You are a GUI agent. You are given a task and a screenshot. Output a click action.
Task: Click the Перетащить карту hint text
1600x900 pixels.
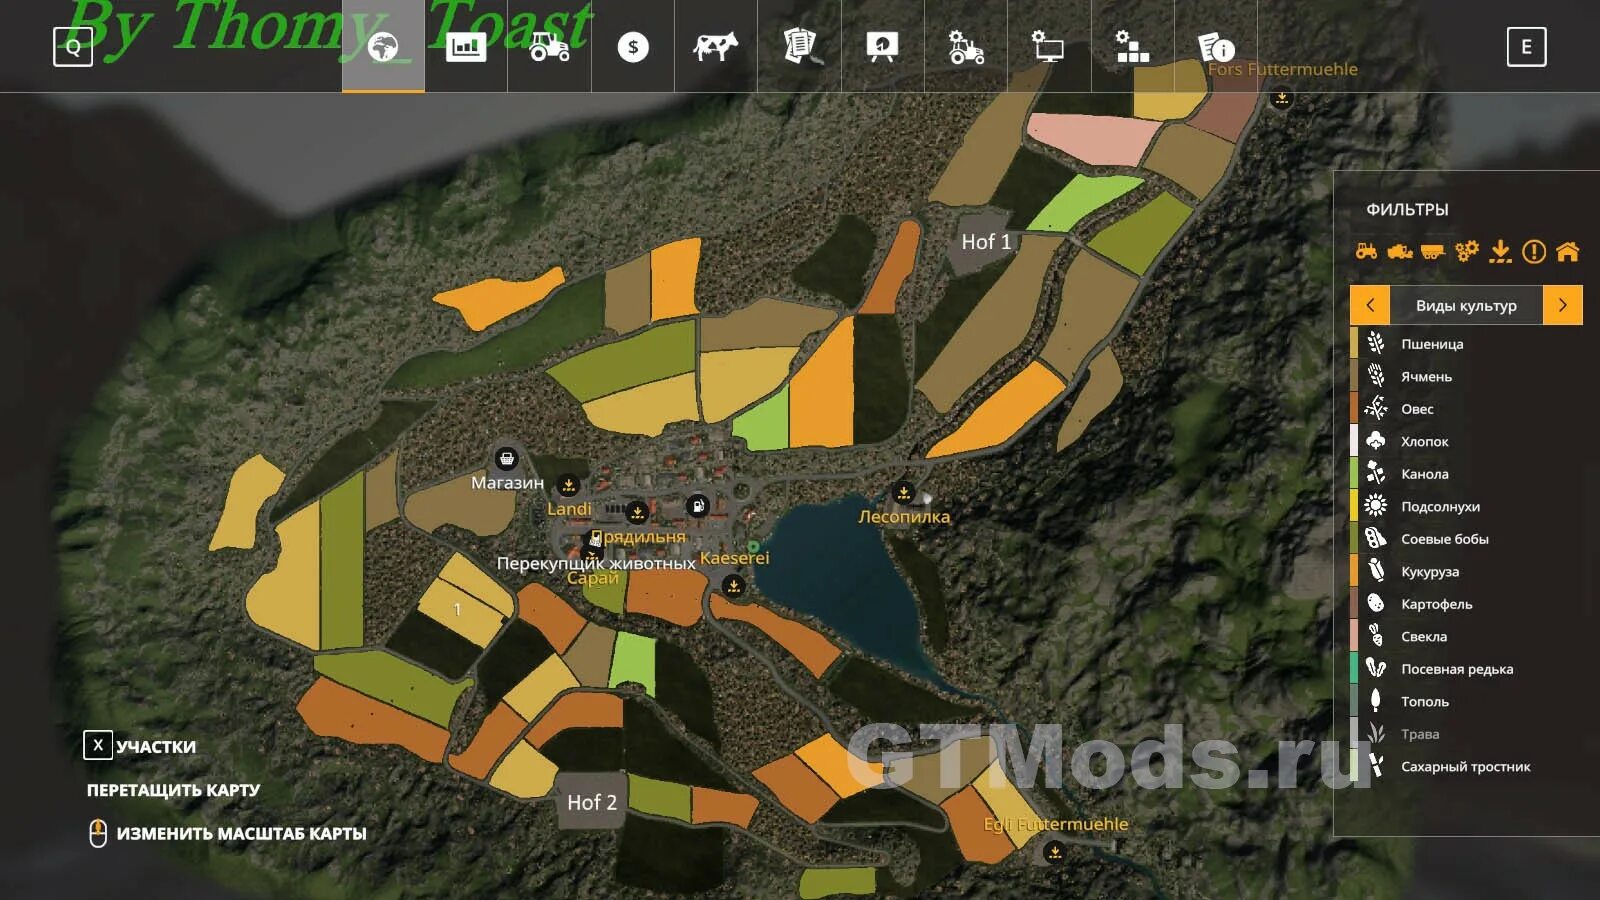(173, 790)
